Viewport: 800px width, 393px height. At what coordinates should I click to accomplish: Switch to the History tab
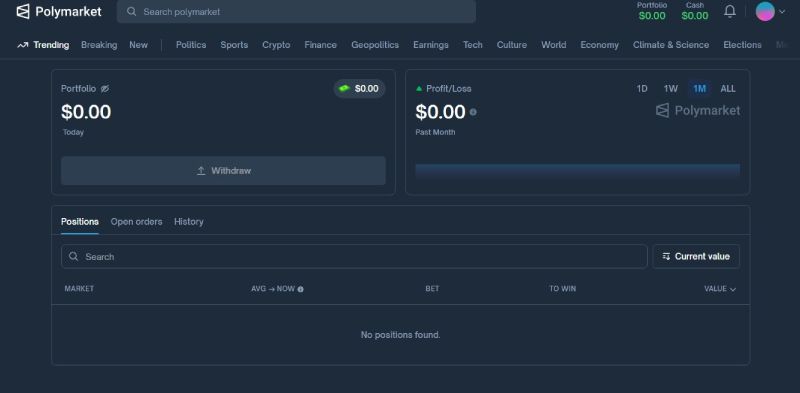click(x=189, y=222)
